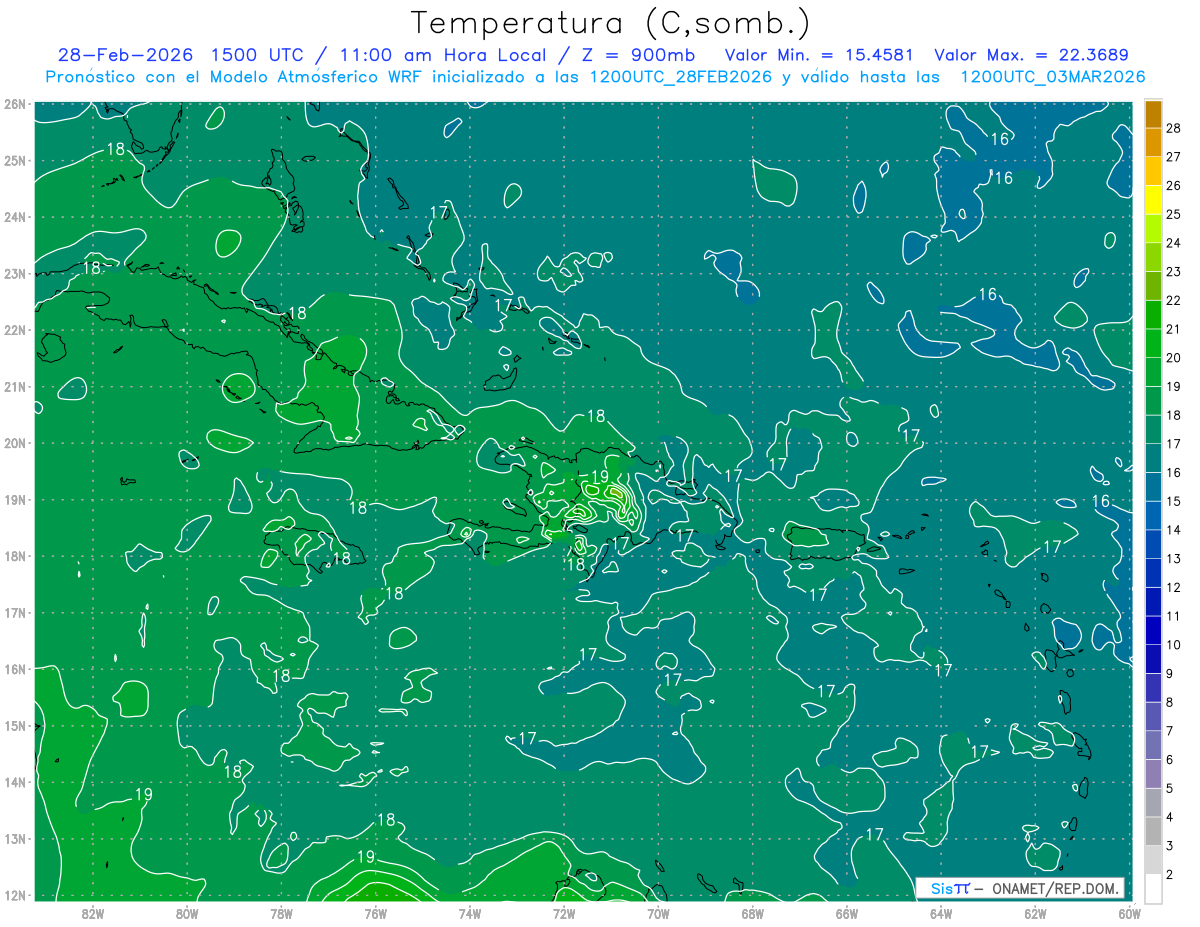The width and height of the screenshot is (1200, 927).
Task: Click the latitude axis label '16N'
Action: (15, 669)
